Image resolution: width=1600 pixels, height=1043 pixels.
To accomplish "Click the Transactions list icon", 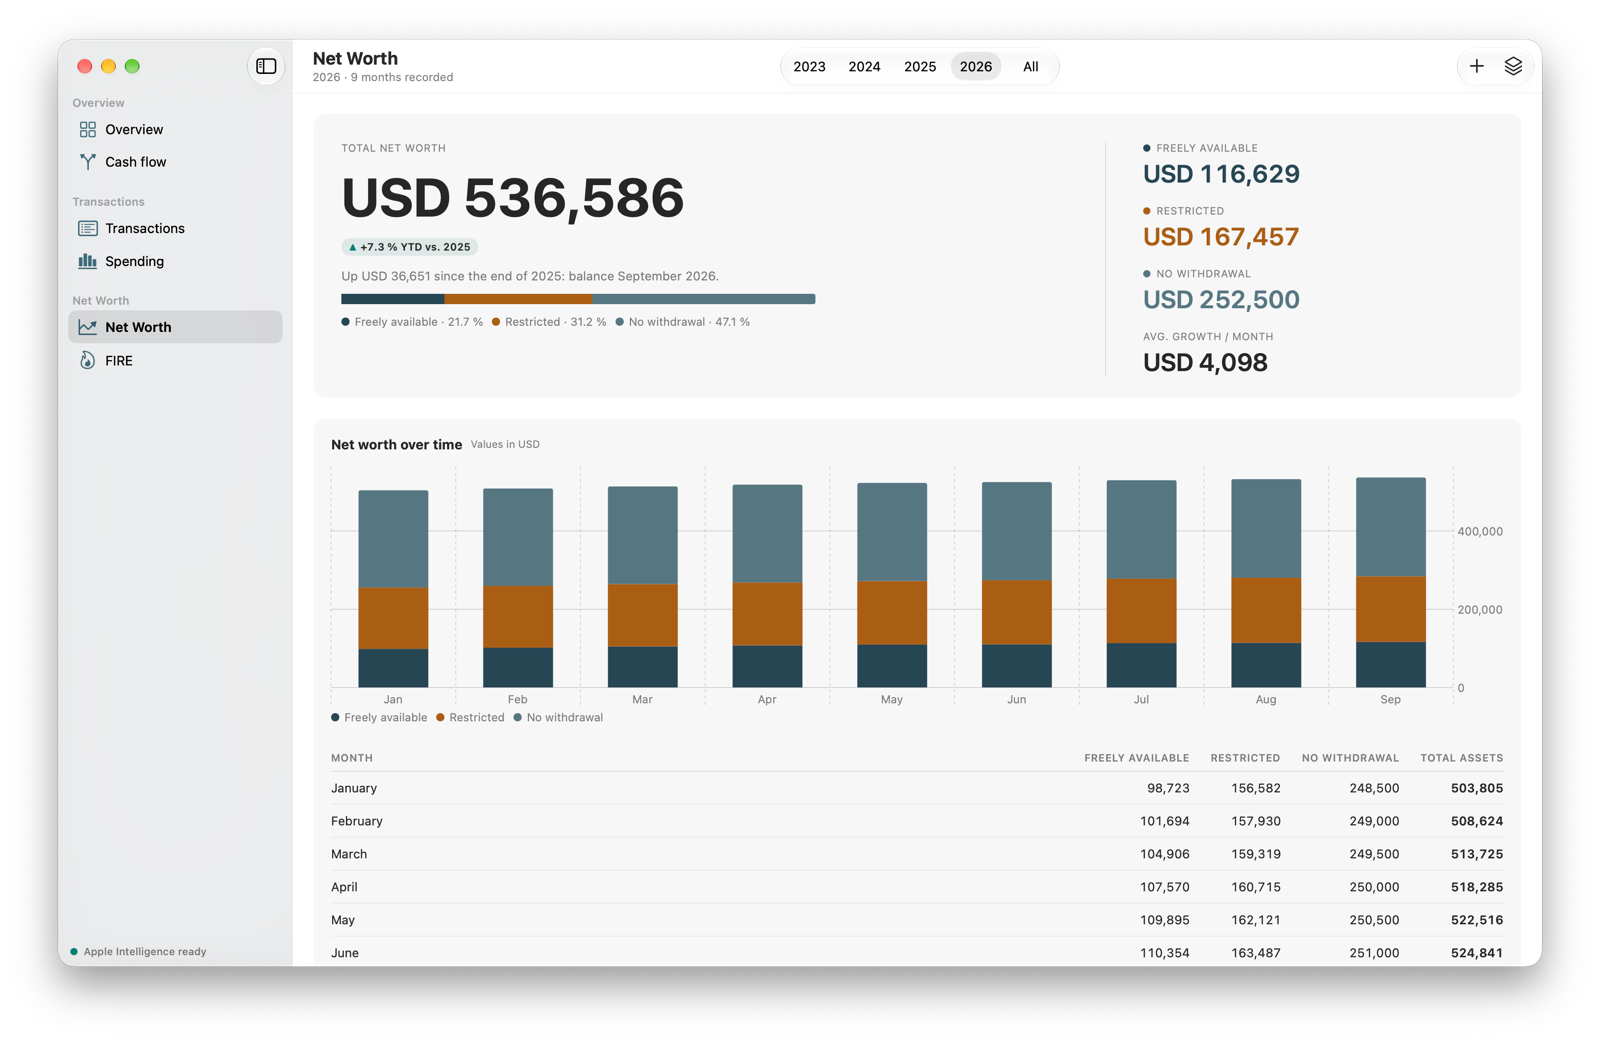I will (88, 228).
